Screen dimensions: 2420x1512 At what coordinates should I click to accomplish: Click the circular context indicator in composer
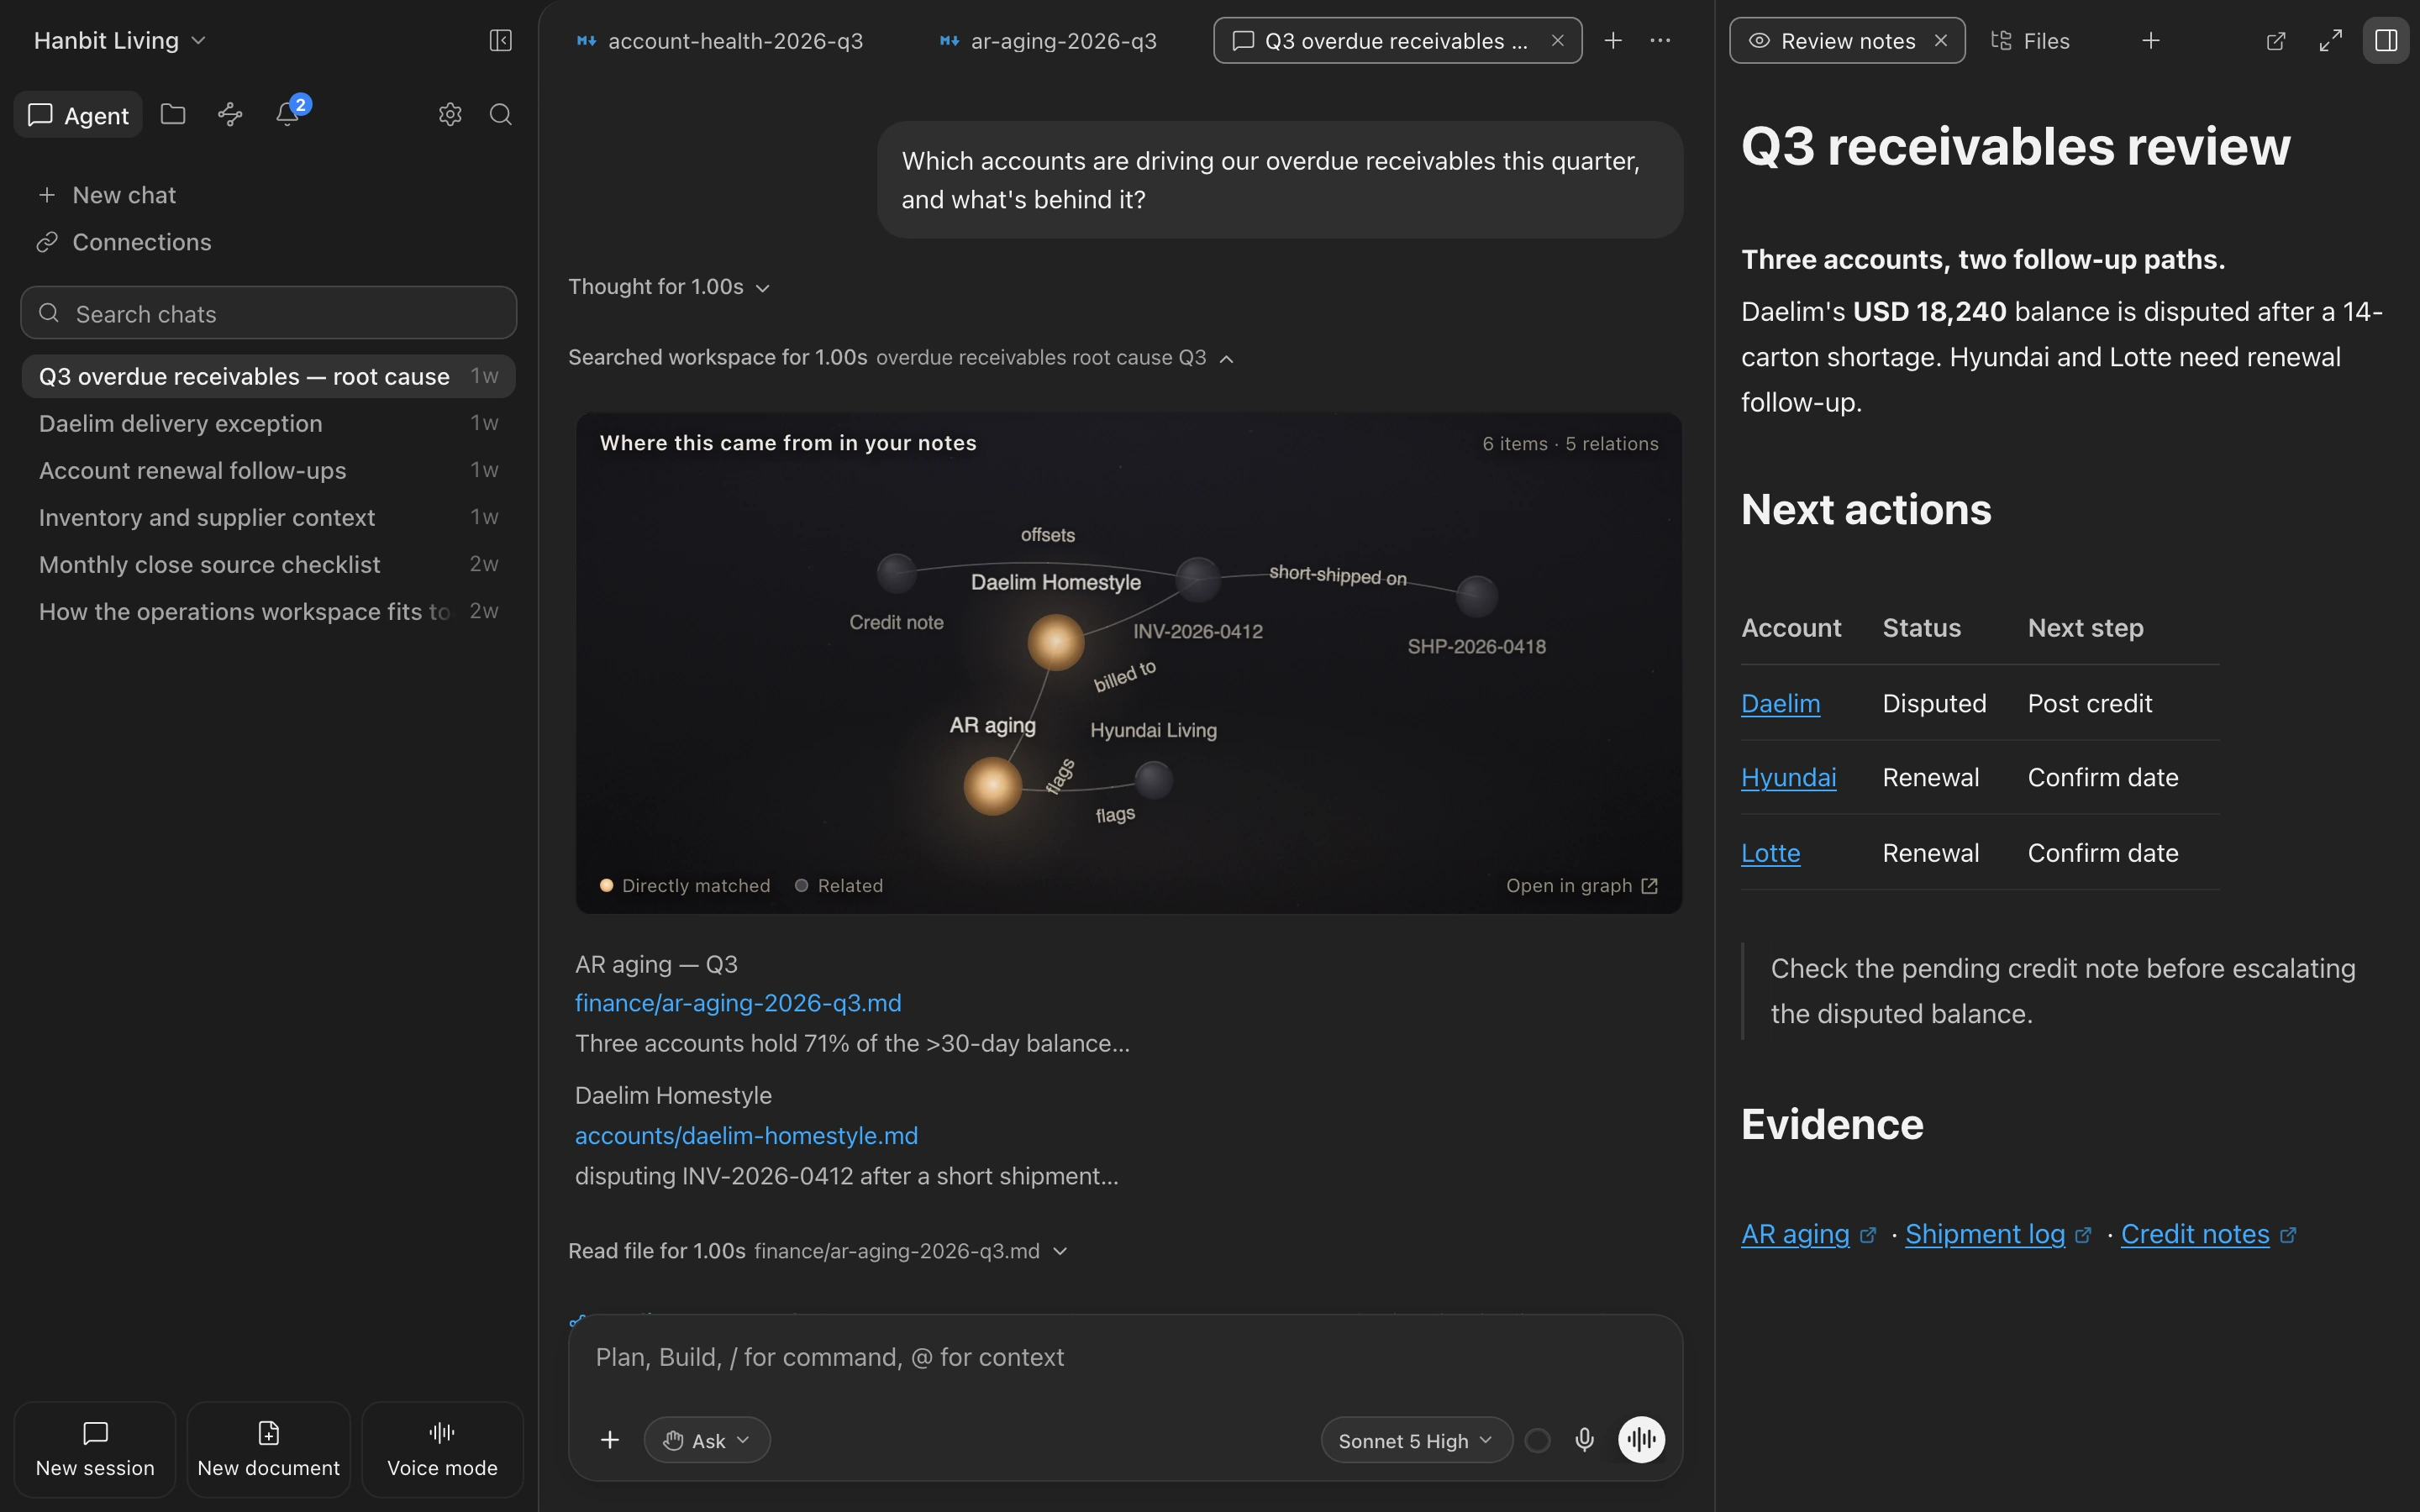[1538, 1440]
